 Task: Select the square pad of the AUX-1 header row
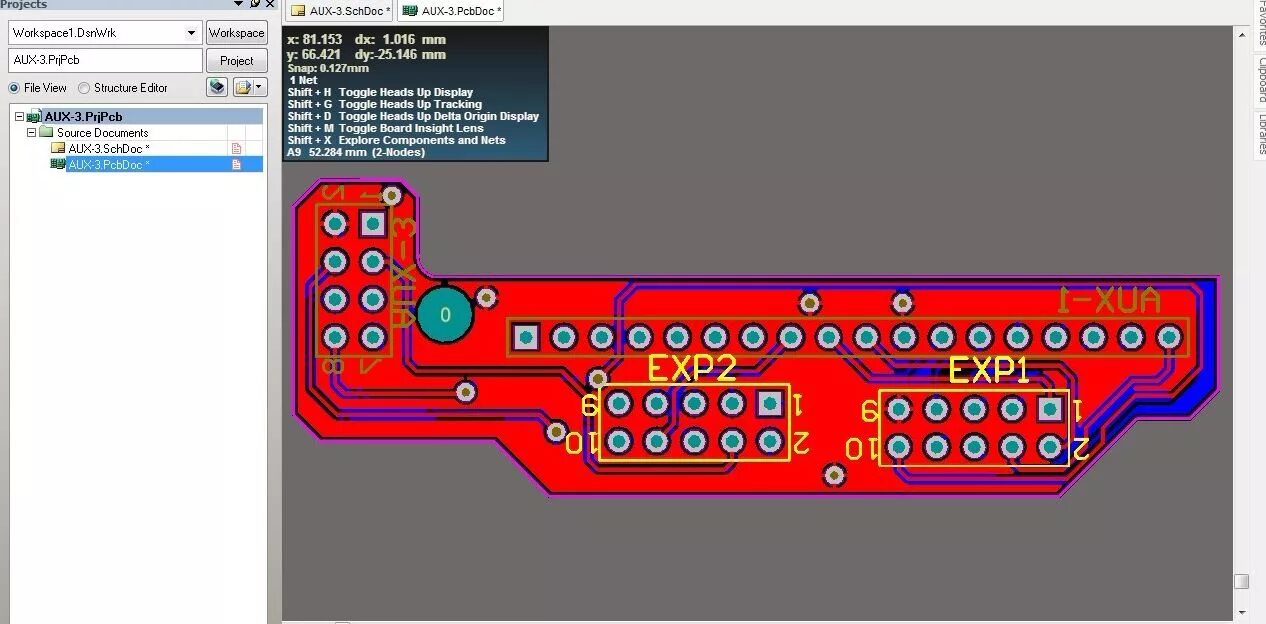(526, 337)
